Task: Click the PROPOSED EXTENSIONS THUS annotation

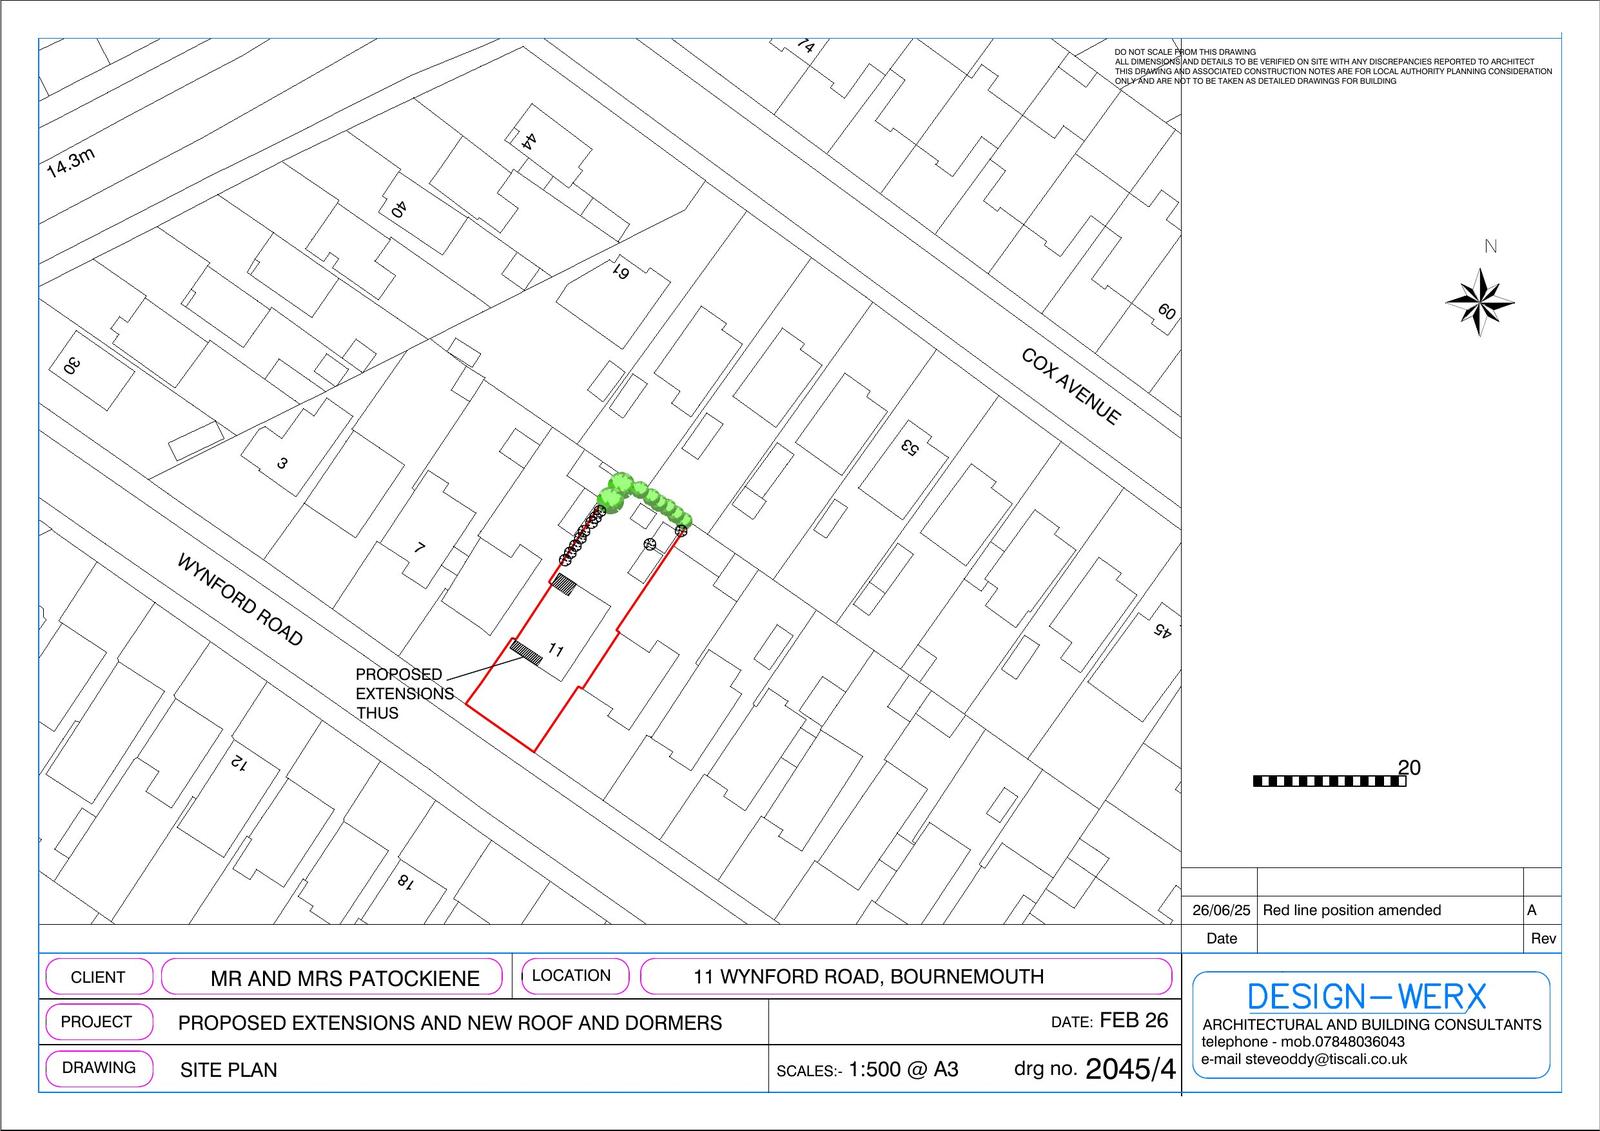Action: tap(404, 693)
